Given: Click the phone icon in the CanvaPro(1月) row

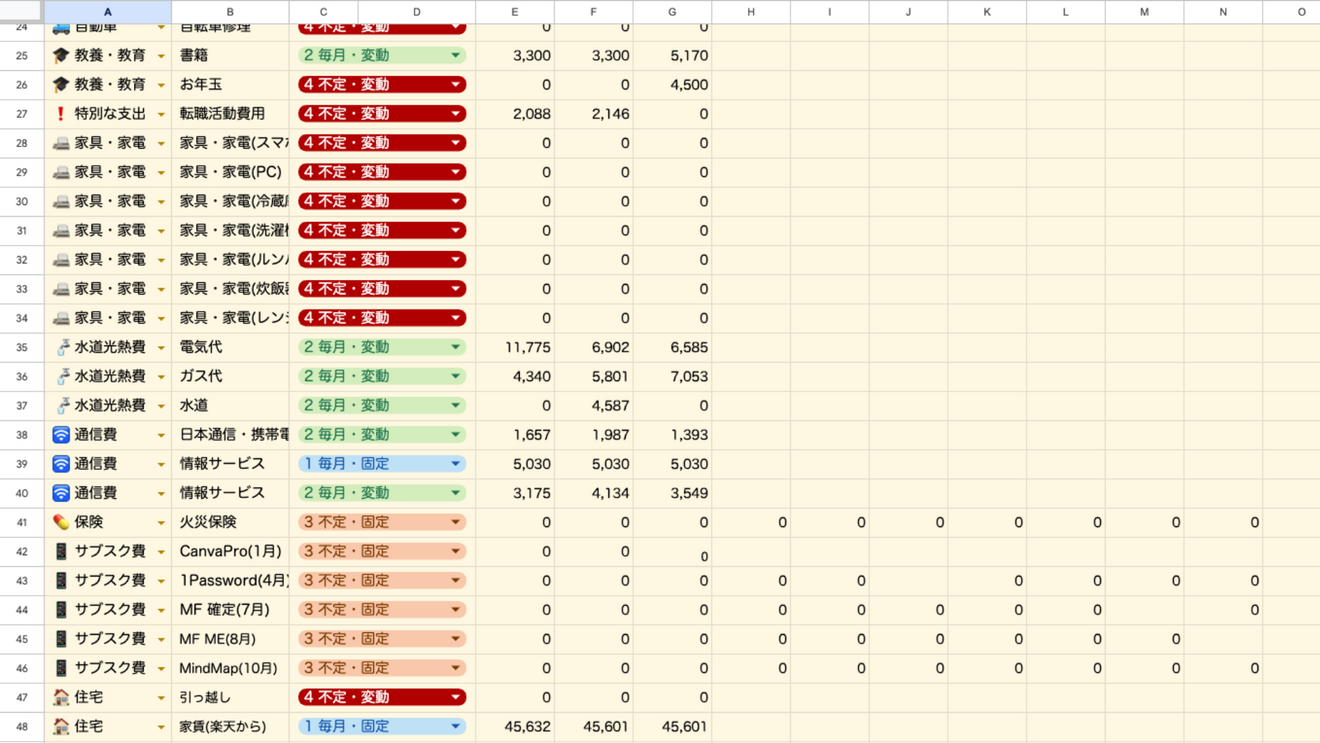Looking at the screenshot, I should click(61, 551).
